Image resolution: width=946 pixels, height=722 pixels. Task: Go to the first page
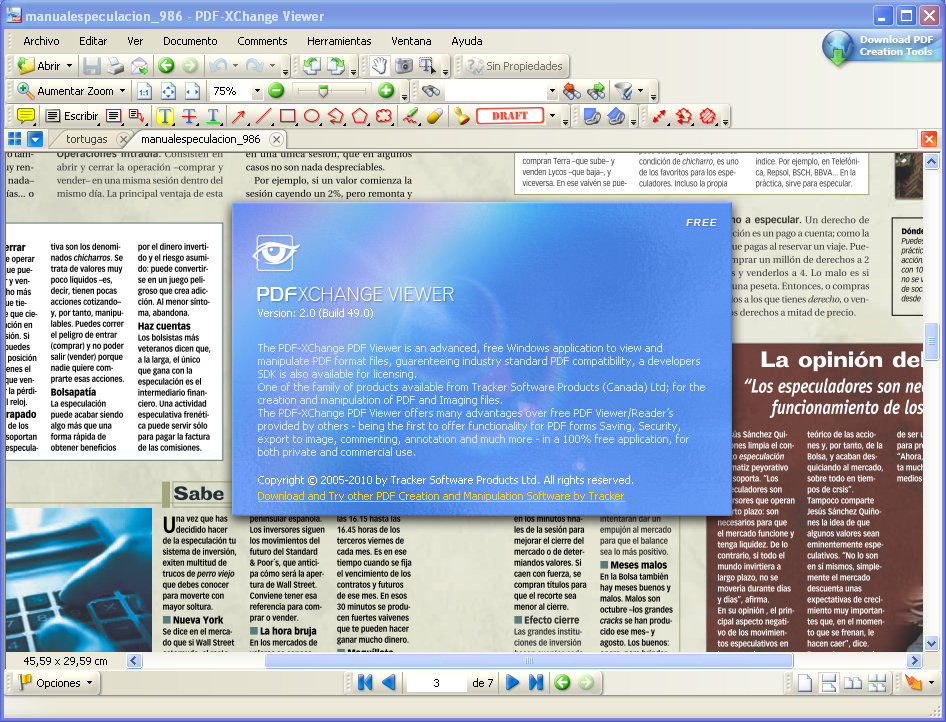click(x=364, y=682)
